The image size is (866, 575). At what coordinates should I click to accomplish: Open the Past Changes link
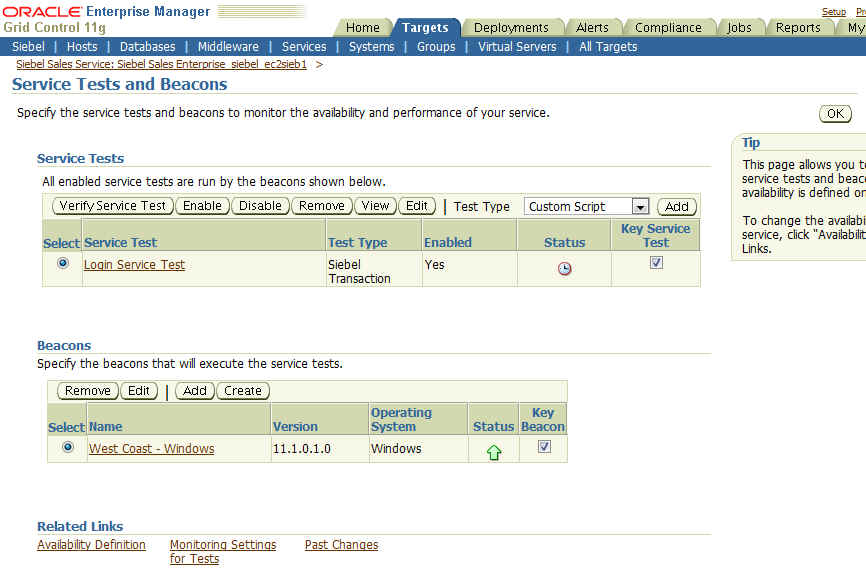coord(341,545)
